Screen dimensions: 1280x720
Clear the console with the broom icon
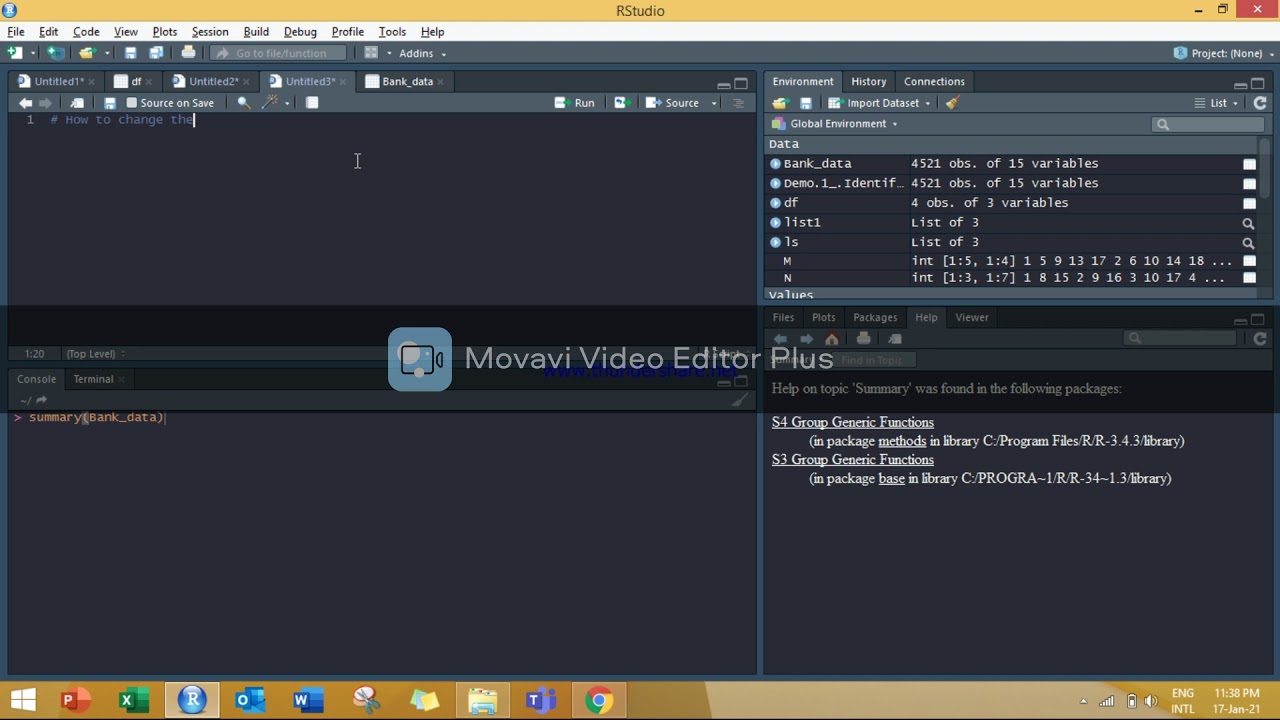click(740, 400)
